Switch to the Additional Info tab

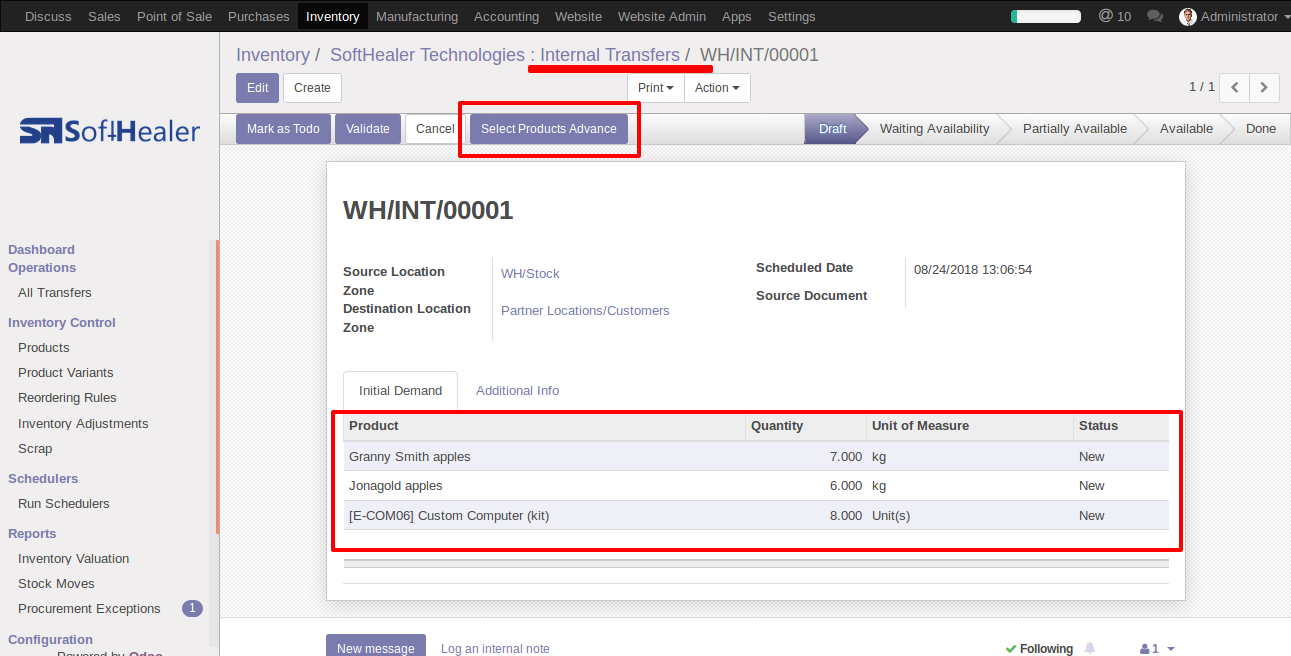tap(517, 391)
